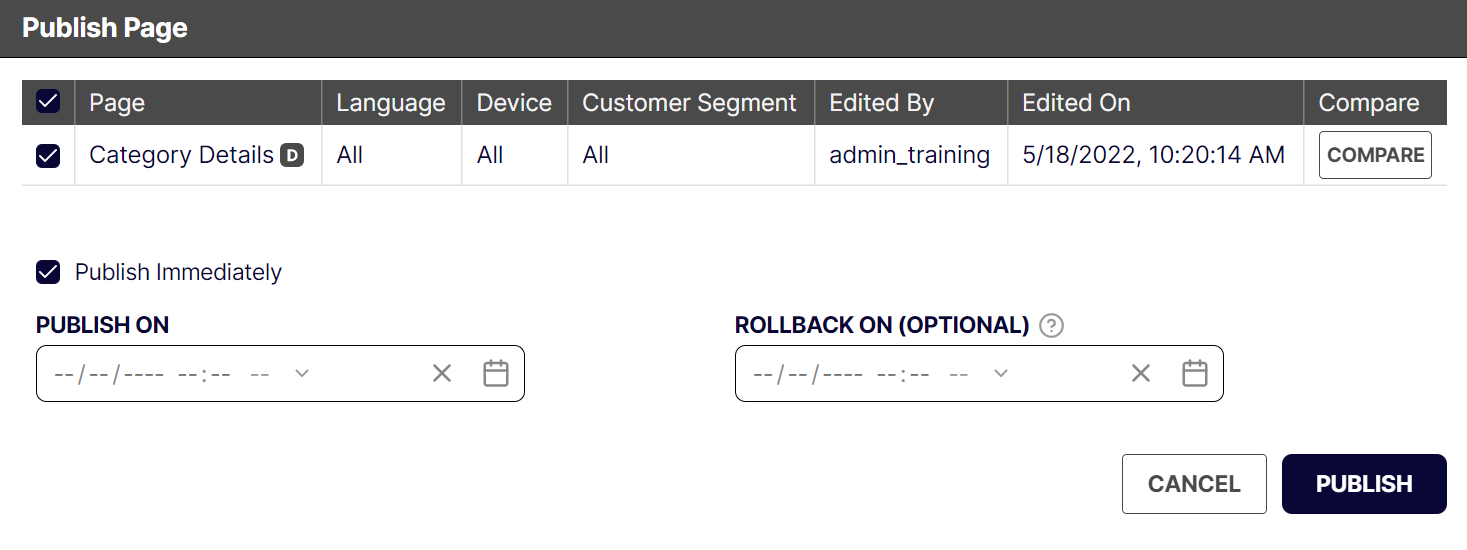Open the Rollback On calendar picker
Screen dimensions: 1467x550
point(1195,373)
